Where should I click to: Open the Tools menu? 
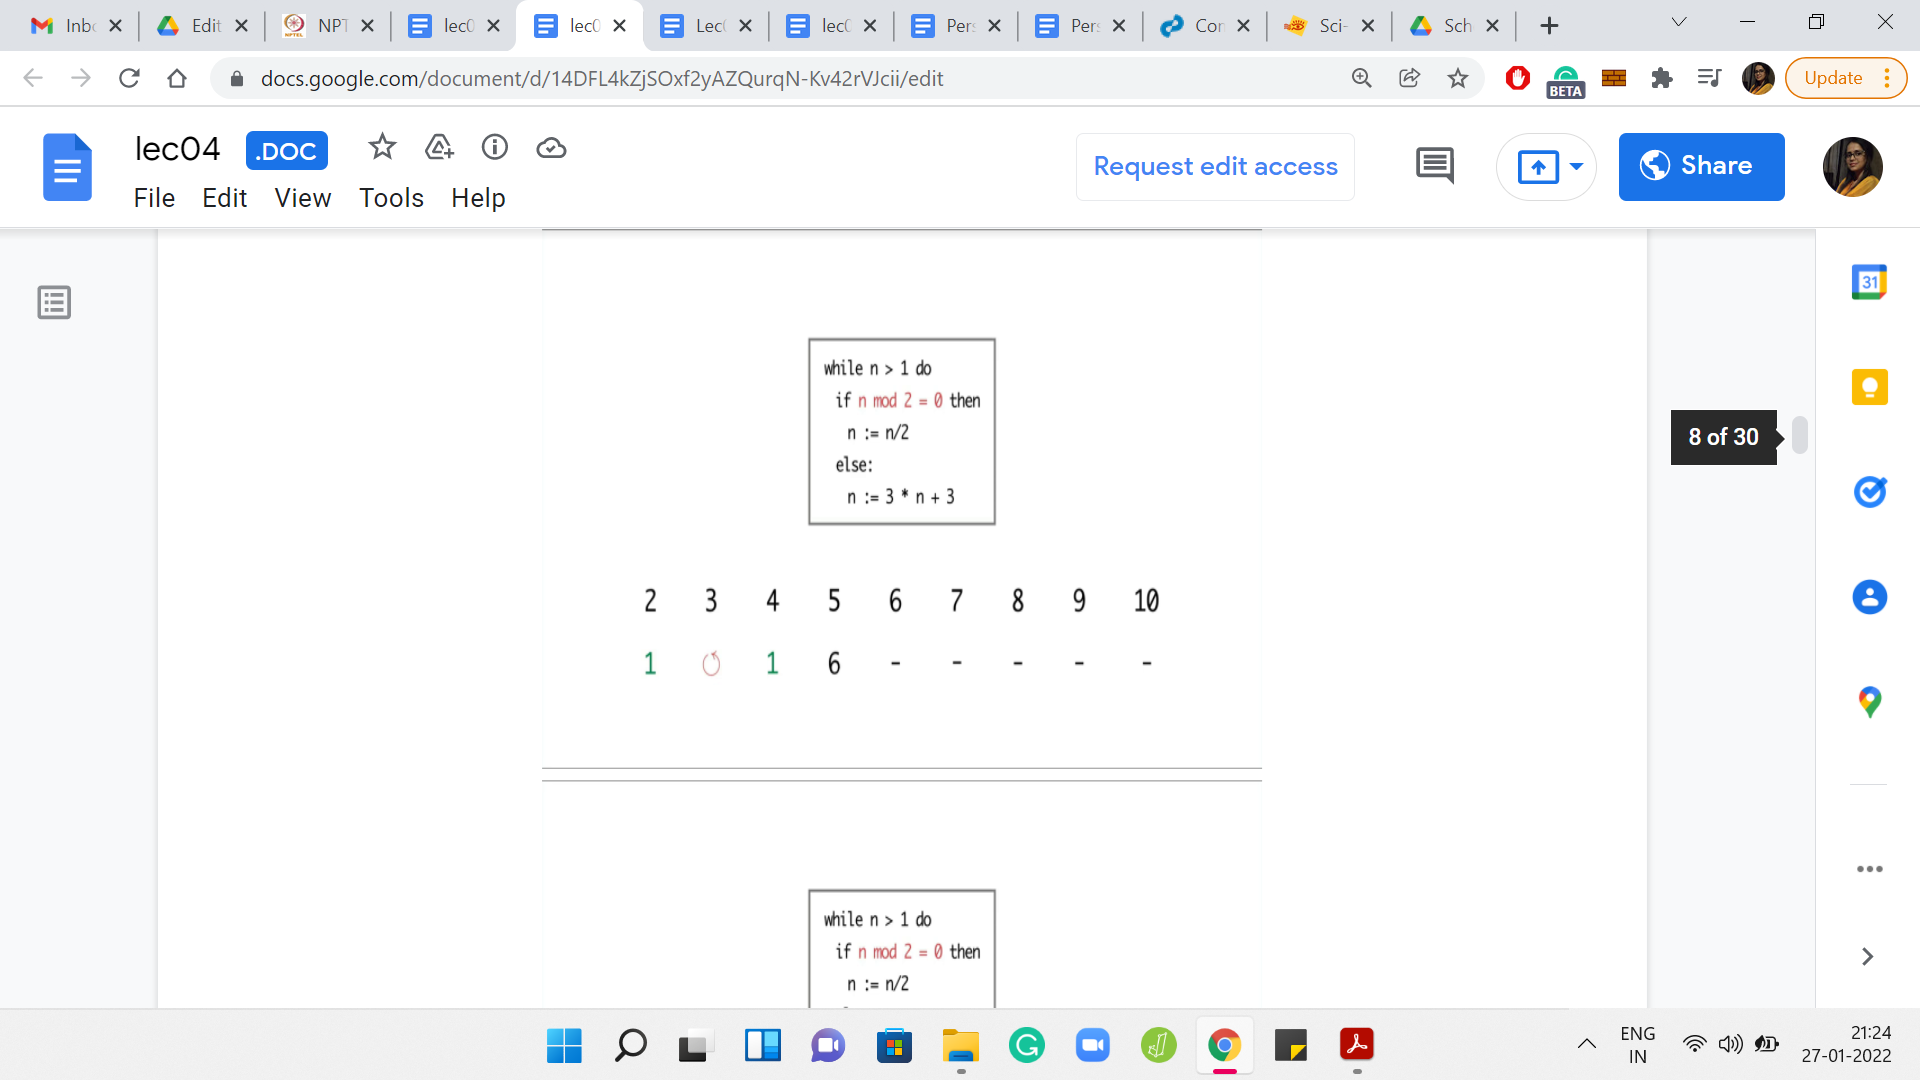(391, 198)
